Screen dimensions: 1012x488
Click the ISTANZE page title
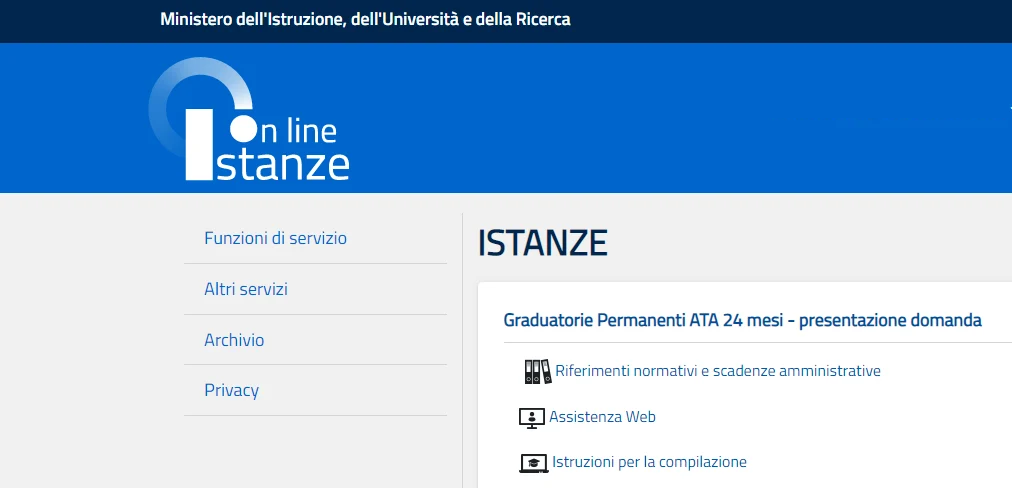[x=543, y=243]
